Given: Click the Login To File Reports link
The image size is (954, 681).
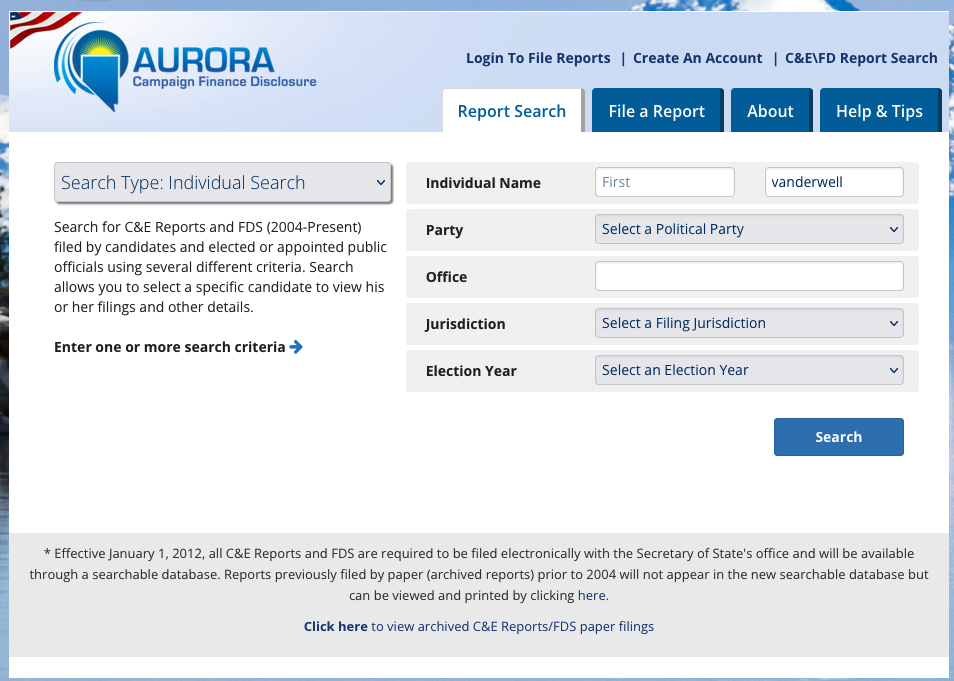Looking at the screenshot, I should (x=538, y=58).
